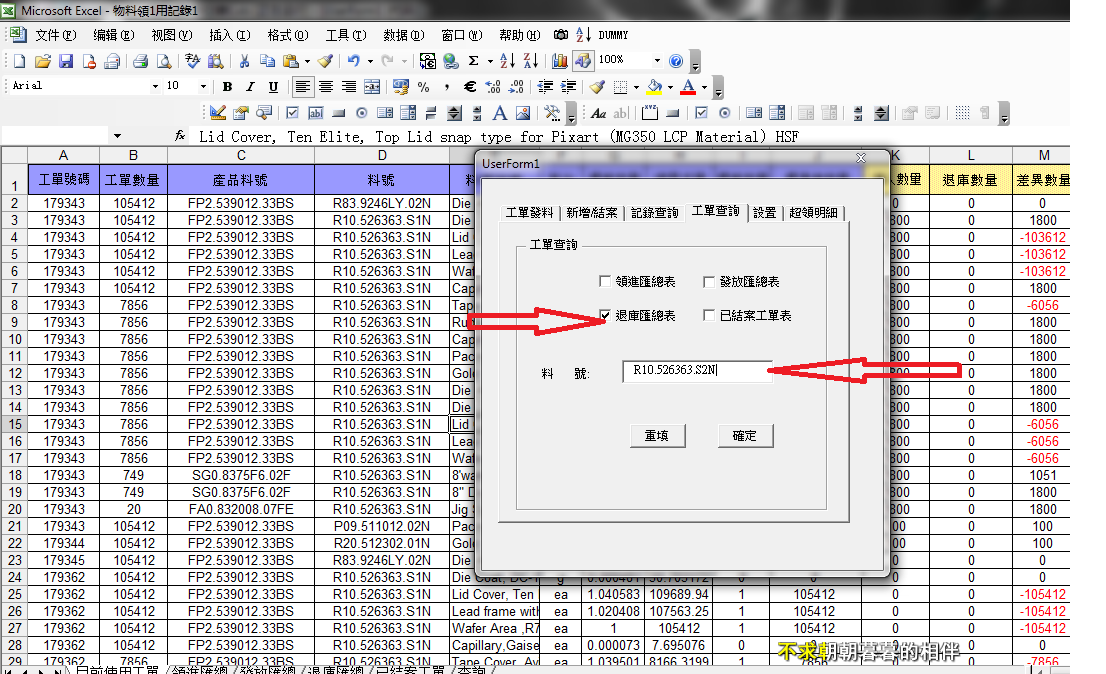
Task: Click Increase Decimal icon
Action: coord(493,87)
